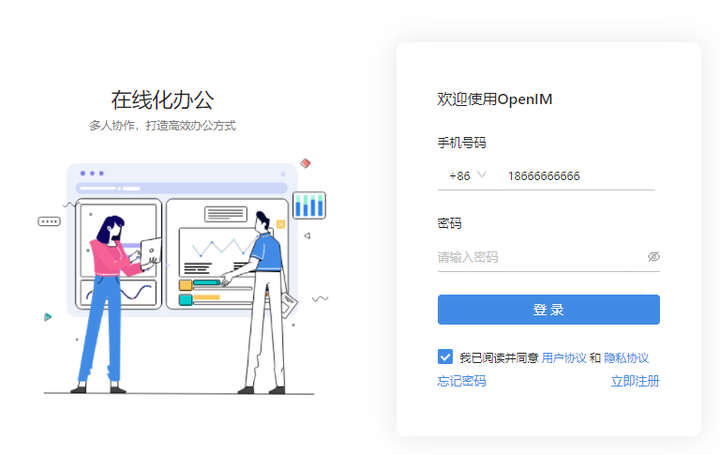
Task: Uncheck the 我已阅读并同意 agreement checkbox
Action: tap(445, 357)
